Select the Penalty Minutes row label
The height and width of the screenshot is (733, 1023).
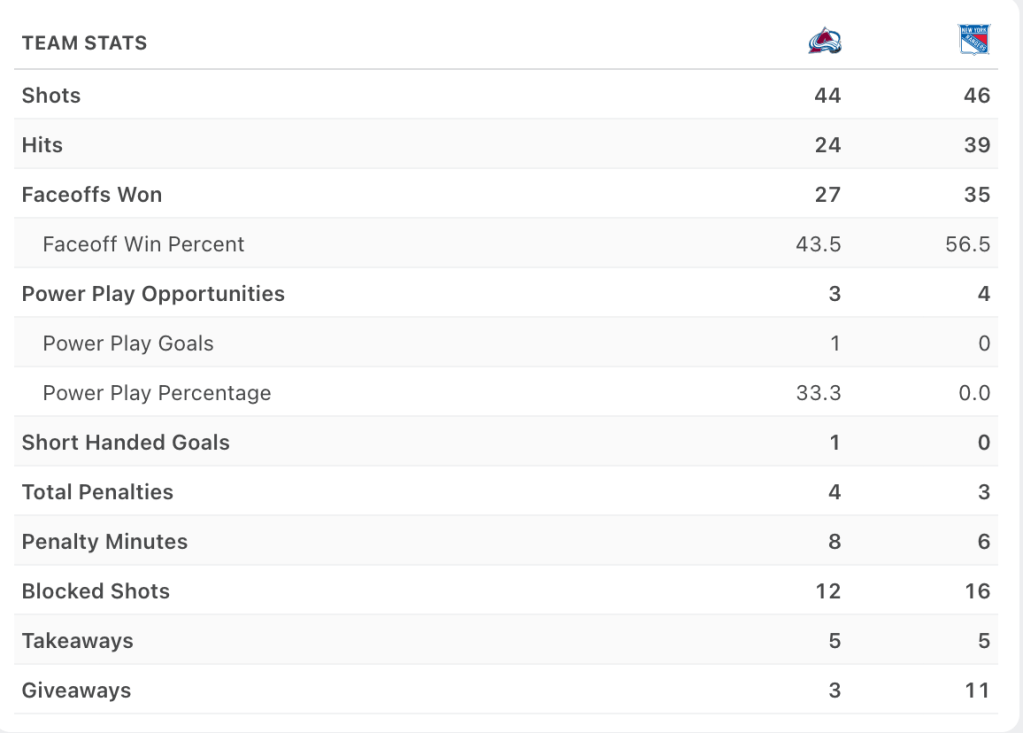tap(104, 542)
